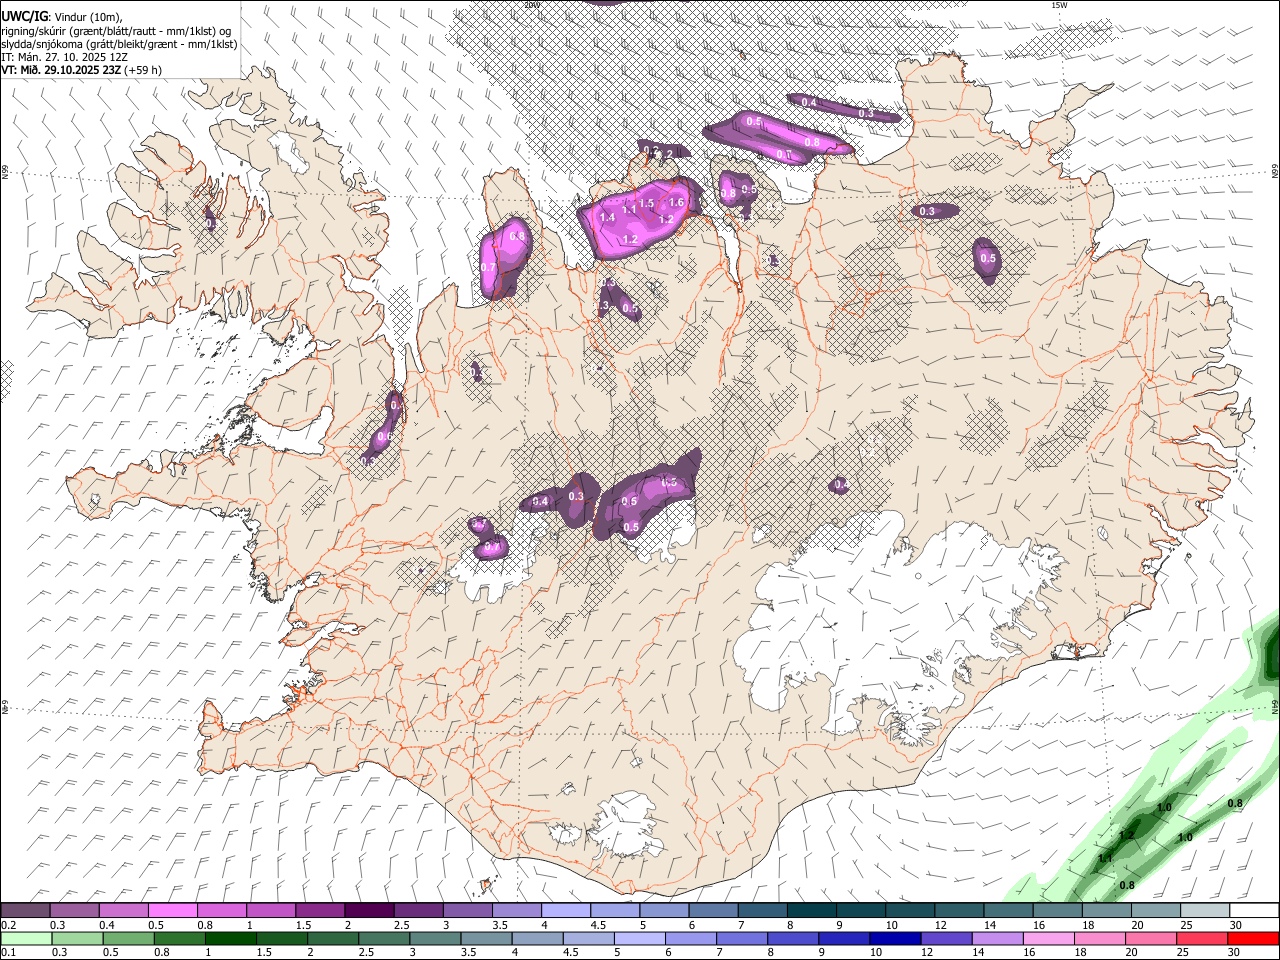Viewport: 1280px width, 960px height.
Task: Click the '1.6' snowfall value on the map
Action: (676, 203)
